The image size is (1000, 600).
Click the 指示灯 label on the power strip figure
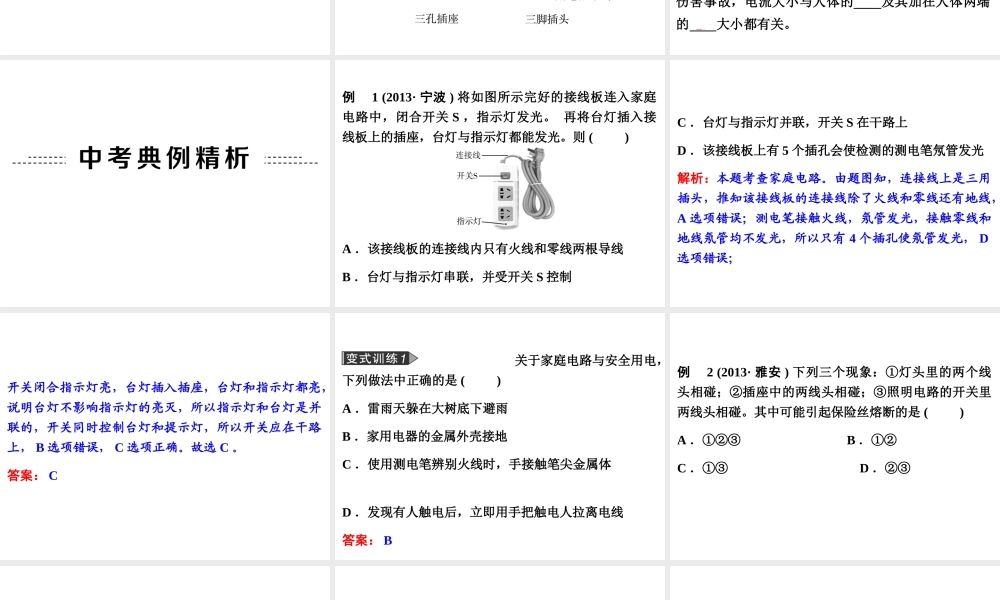click(469, 221)
